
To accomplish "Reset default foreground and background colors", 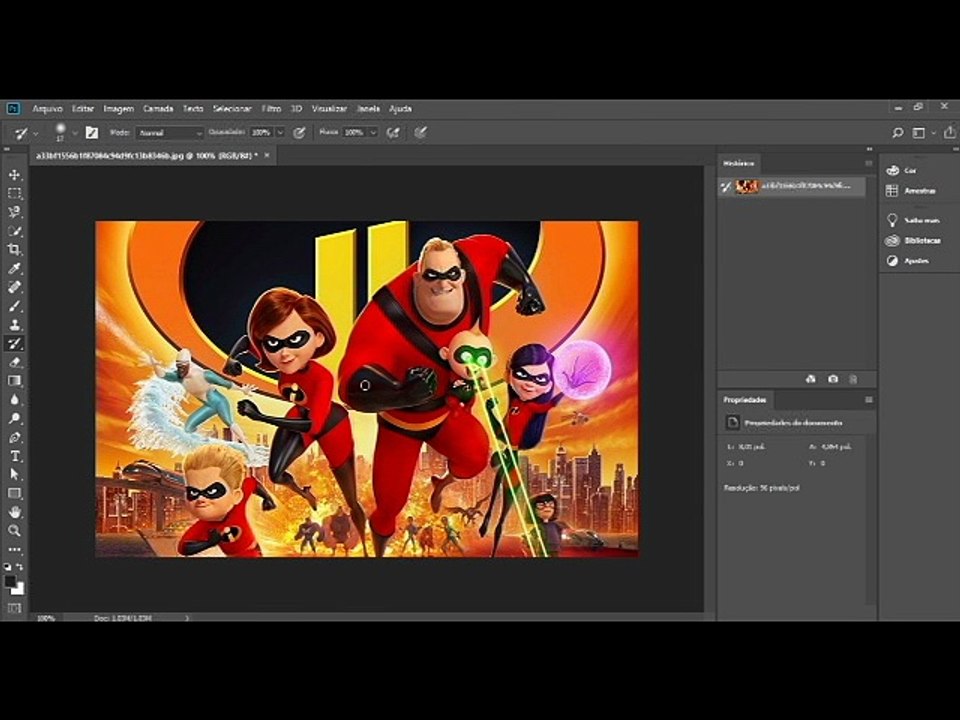I will (x=7, y=567).
